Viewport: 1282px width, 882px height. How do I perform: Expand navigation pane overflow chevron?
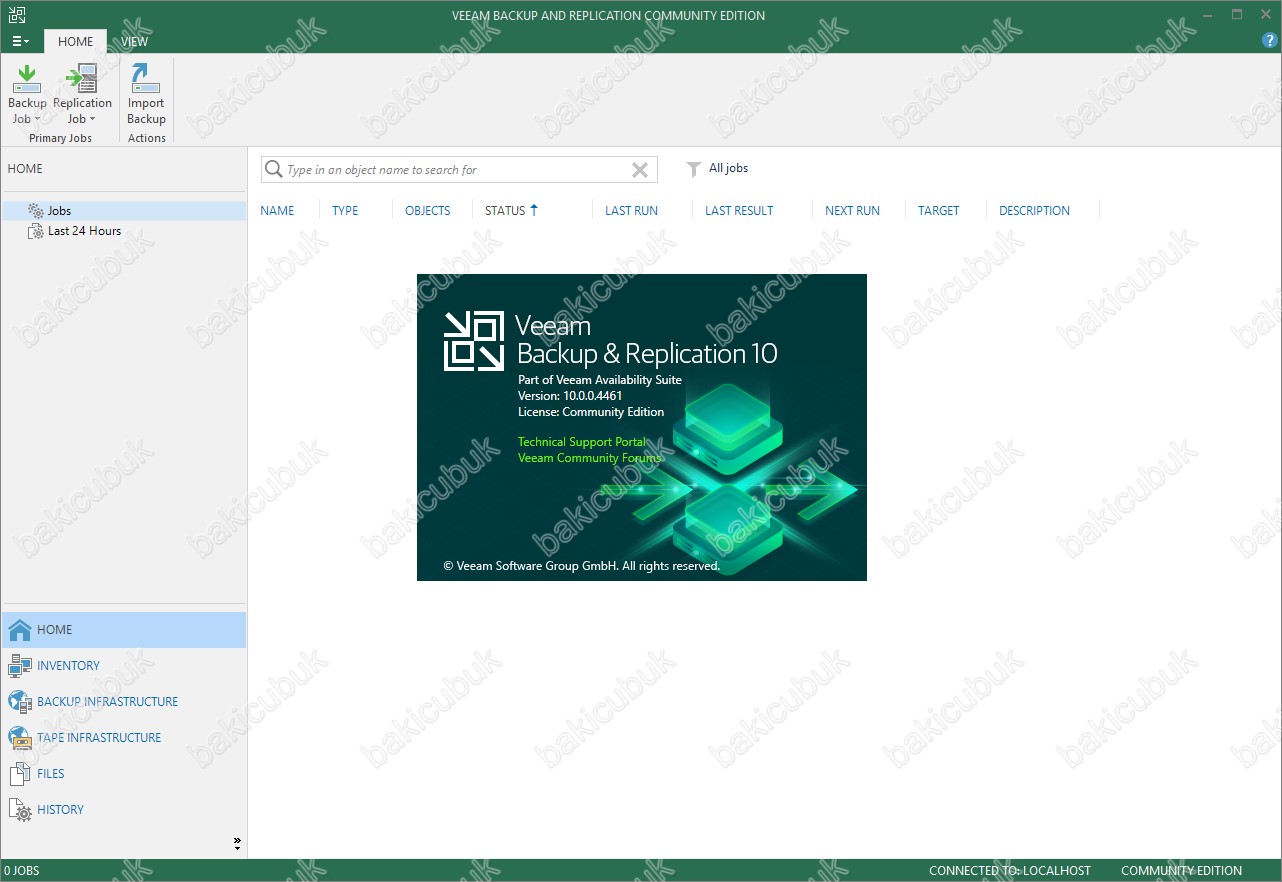pos(237,843)
